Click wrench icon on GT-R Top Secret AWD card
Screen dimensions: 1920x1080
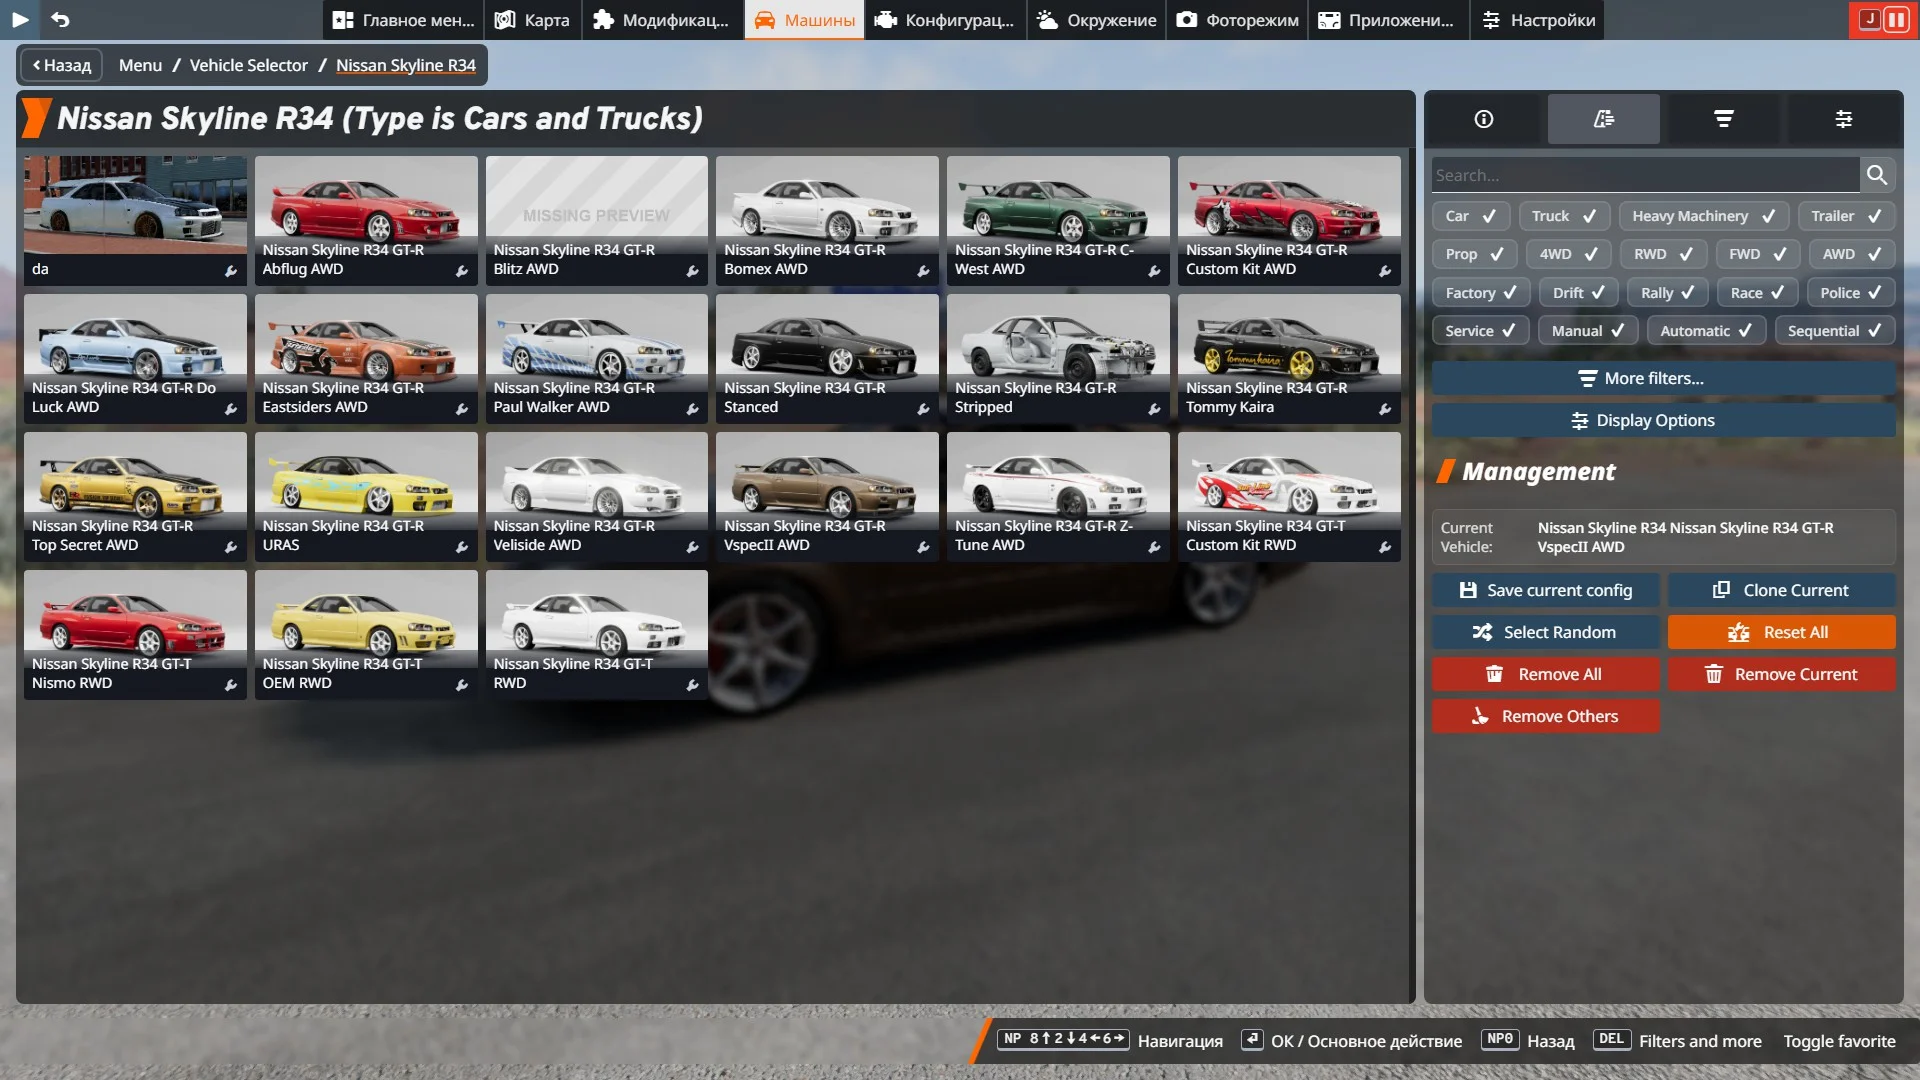(x=231, y=547)
